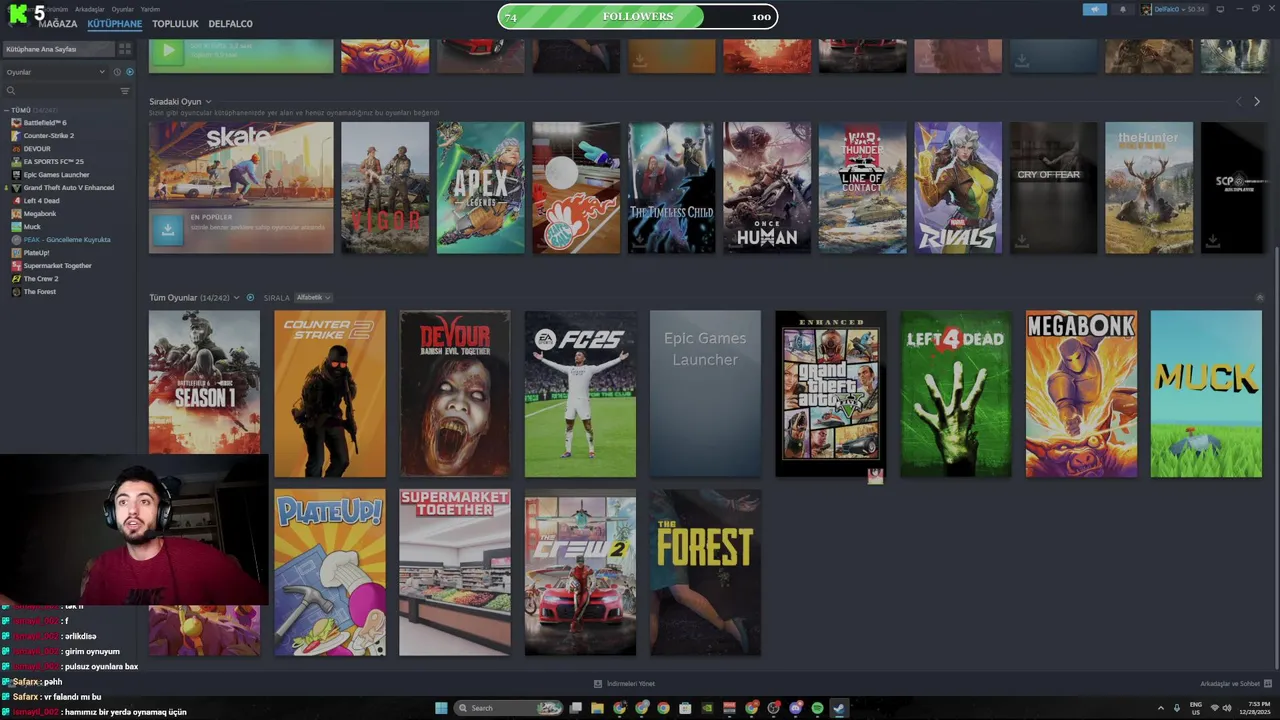The image size is (1280, 720).
Task: Open the MEGABONK cover
Action: [1081, 393]
